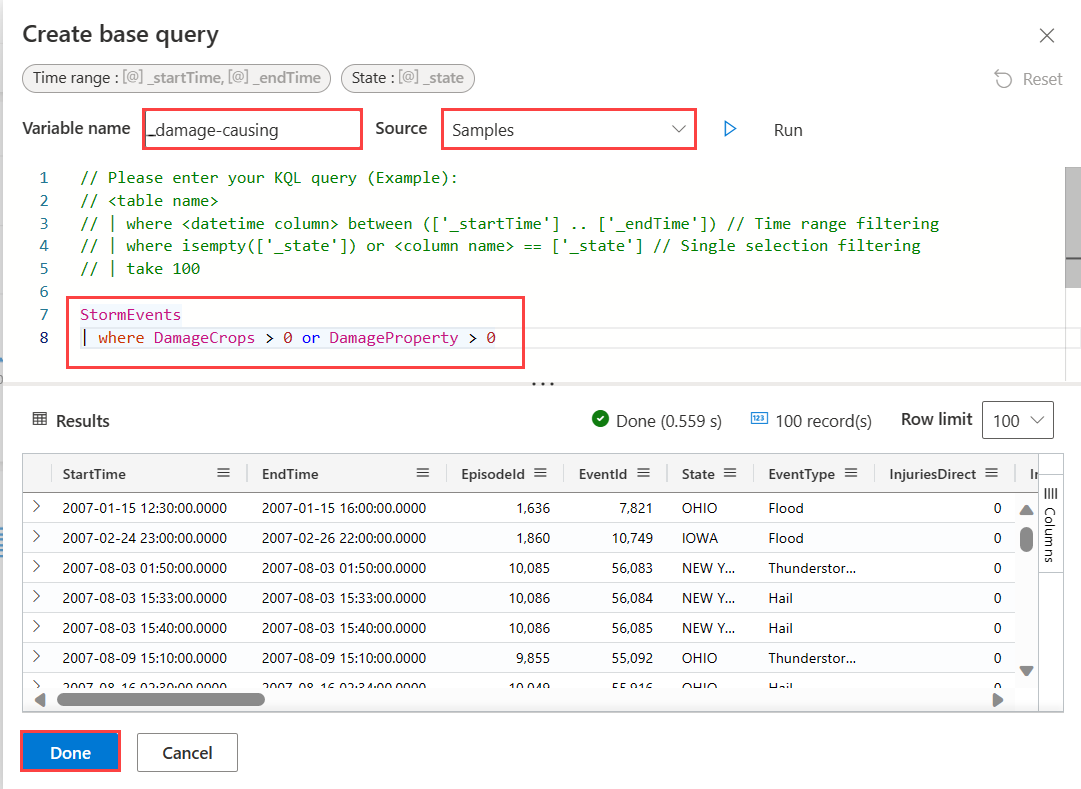The image size is (1081, 789).
Task: Open the InjuriesDirect column menu icon
Action: pyautogui.click(x=991, y=473)
